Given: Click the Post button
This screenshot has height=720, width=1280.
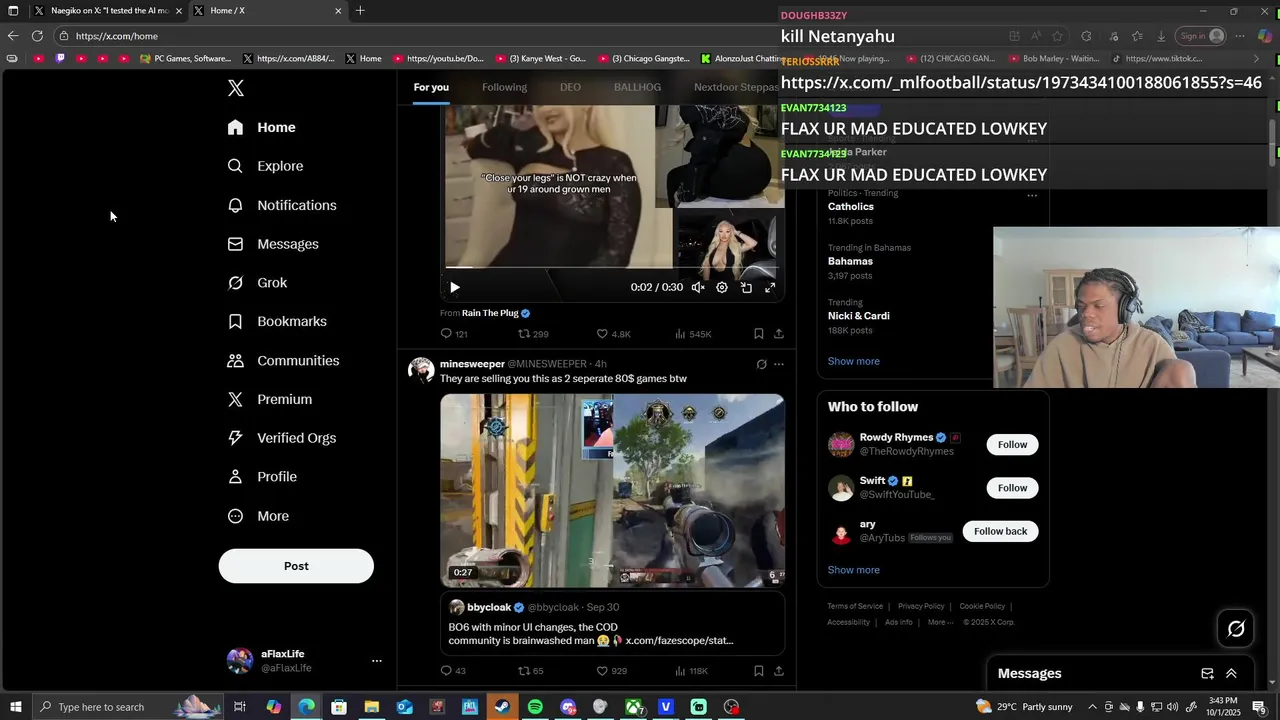Looking at the screenshot, I should [x=296, y=566].
